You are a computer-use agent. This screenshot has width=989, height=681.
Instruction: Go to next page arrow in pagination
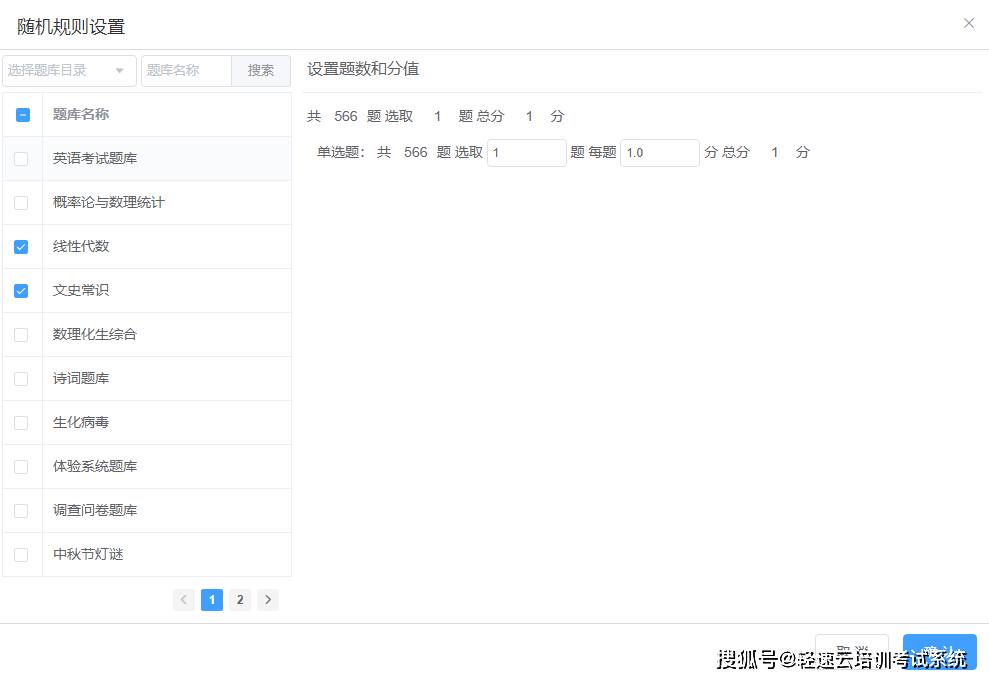tap(268, 600)
